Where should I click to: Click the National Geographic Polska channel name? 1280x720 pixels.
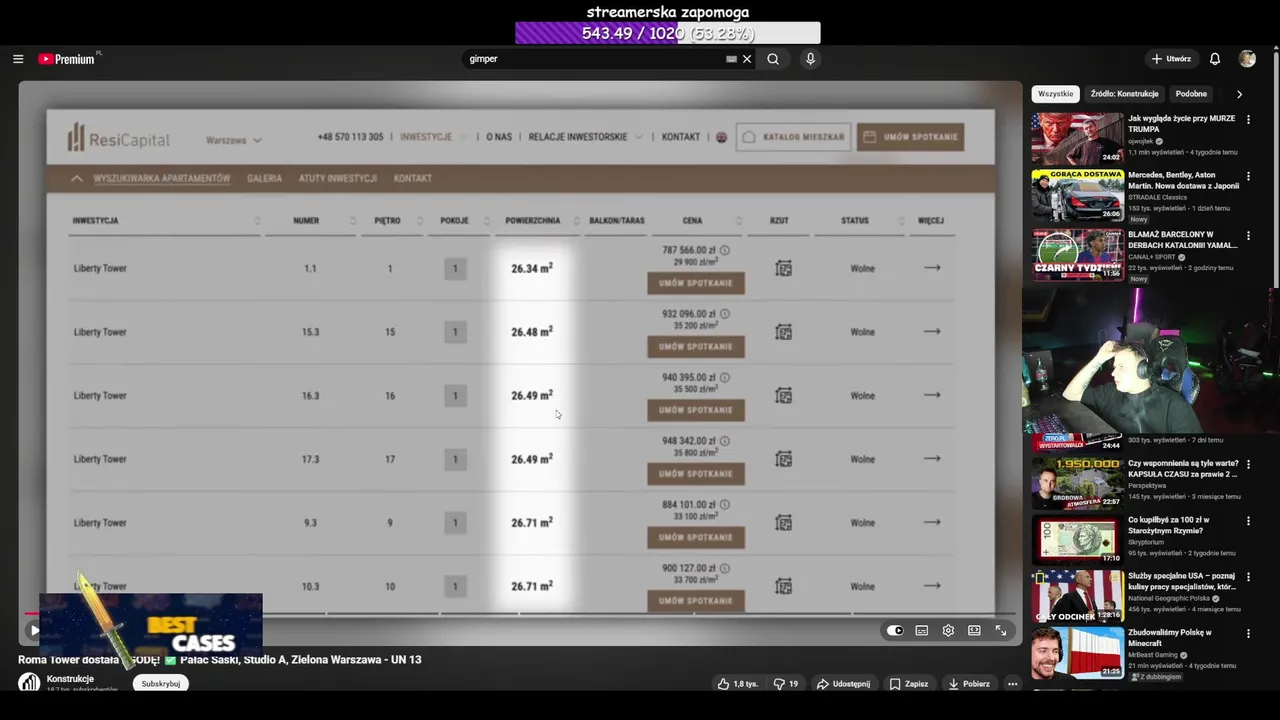[1170, 598]
